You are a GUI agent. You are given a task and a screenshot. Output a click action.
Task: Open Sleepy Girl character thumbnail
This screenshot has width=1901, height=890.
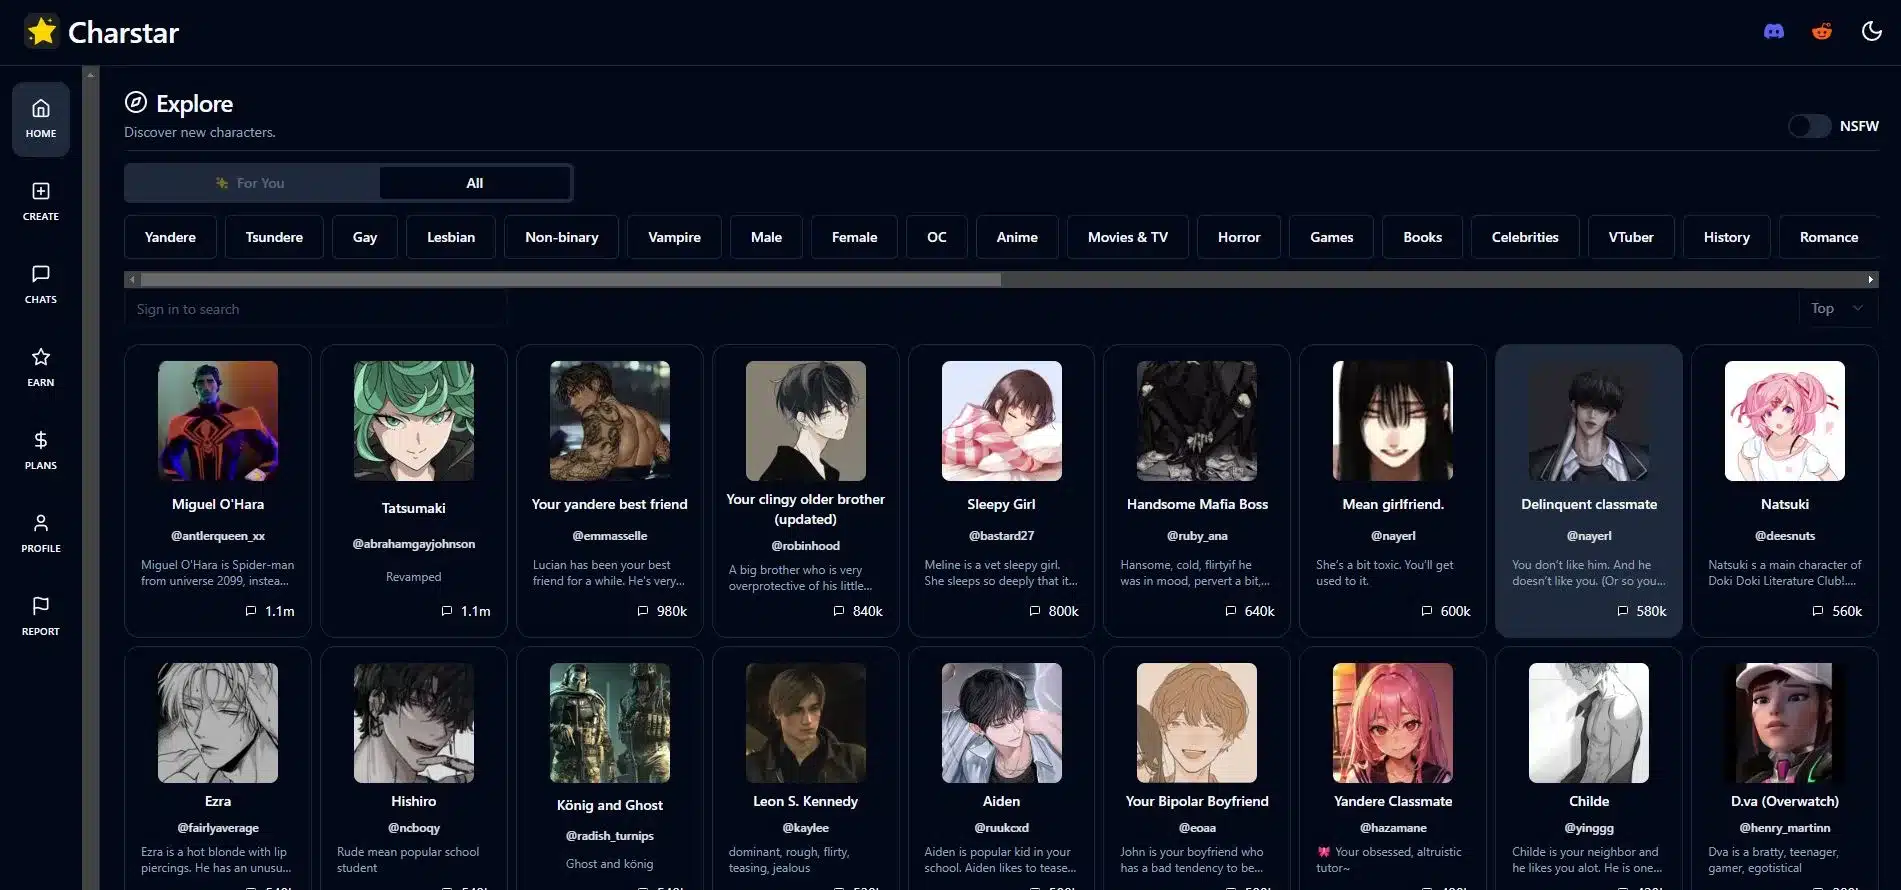pos(1002,421)
